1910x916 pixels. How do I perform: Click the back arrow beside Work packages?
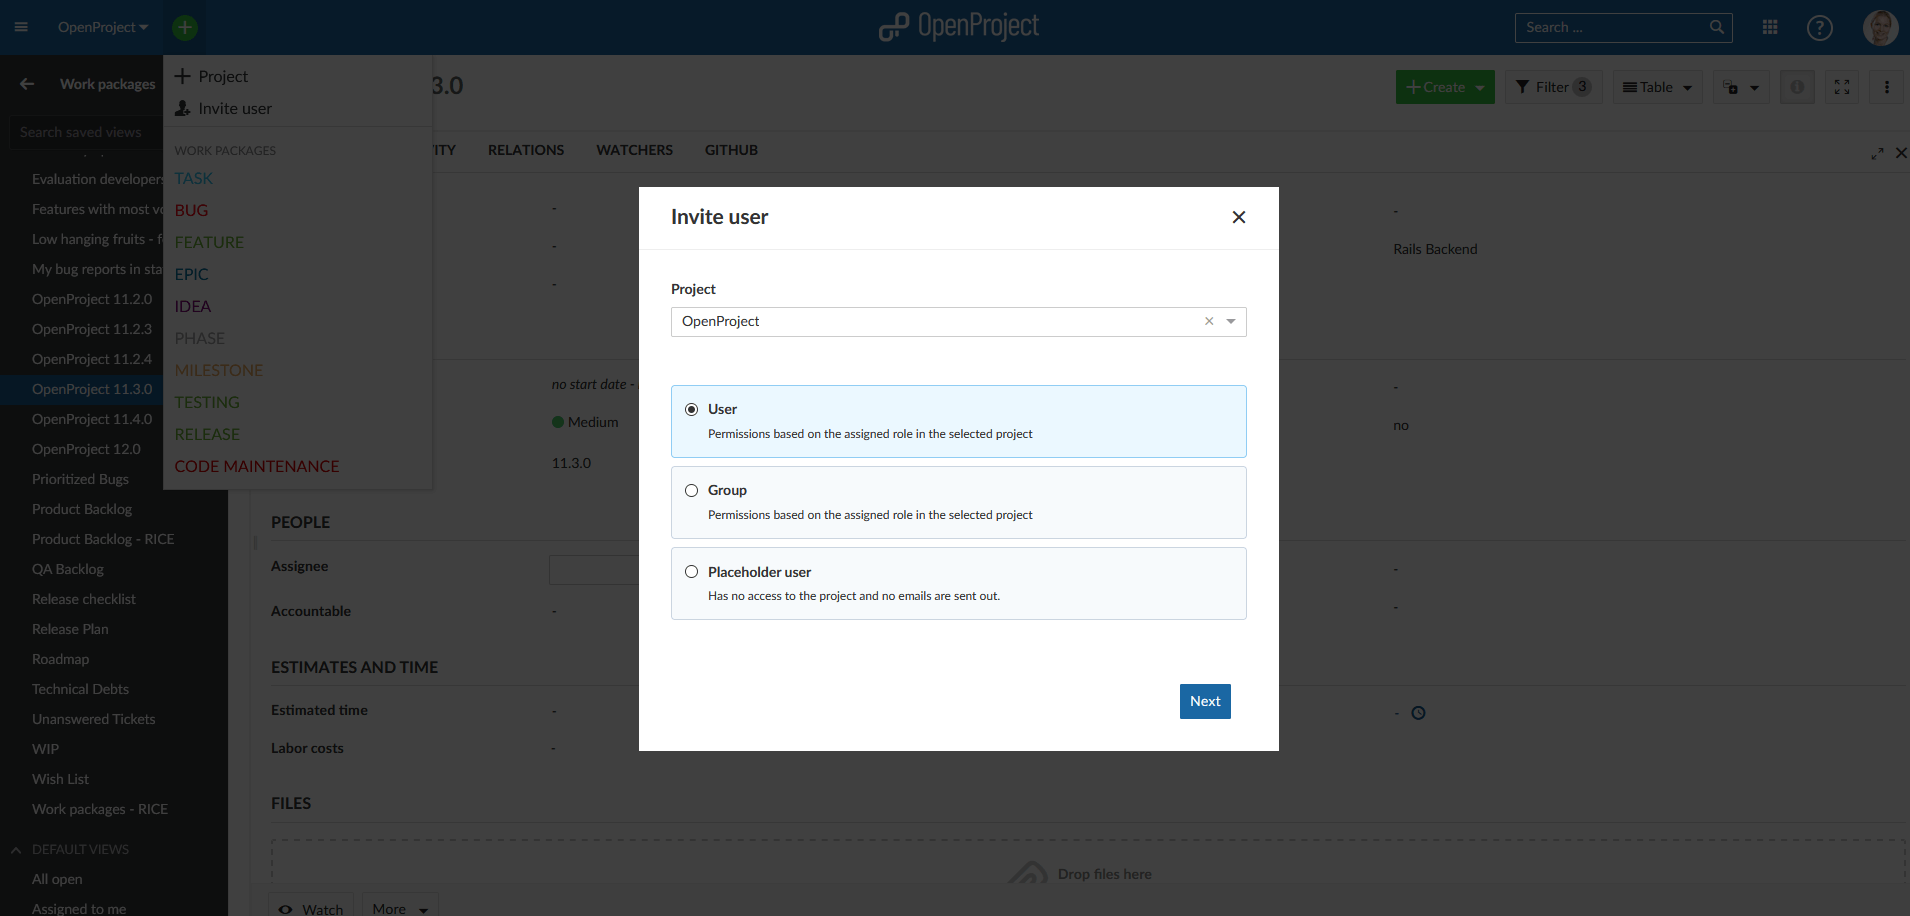click(x=27, y=84)
